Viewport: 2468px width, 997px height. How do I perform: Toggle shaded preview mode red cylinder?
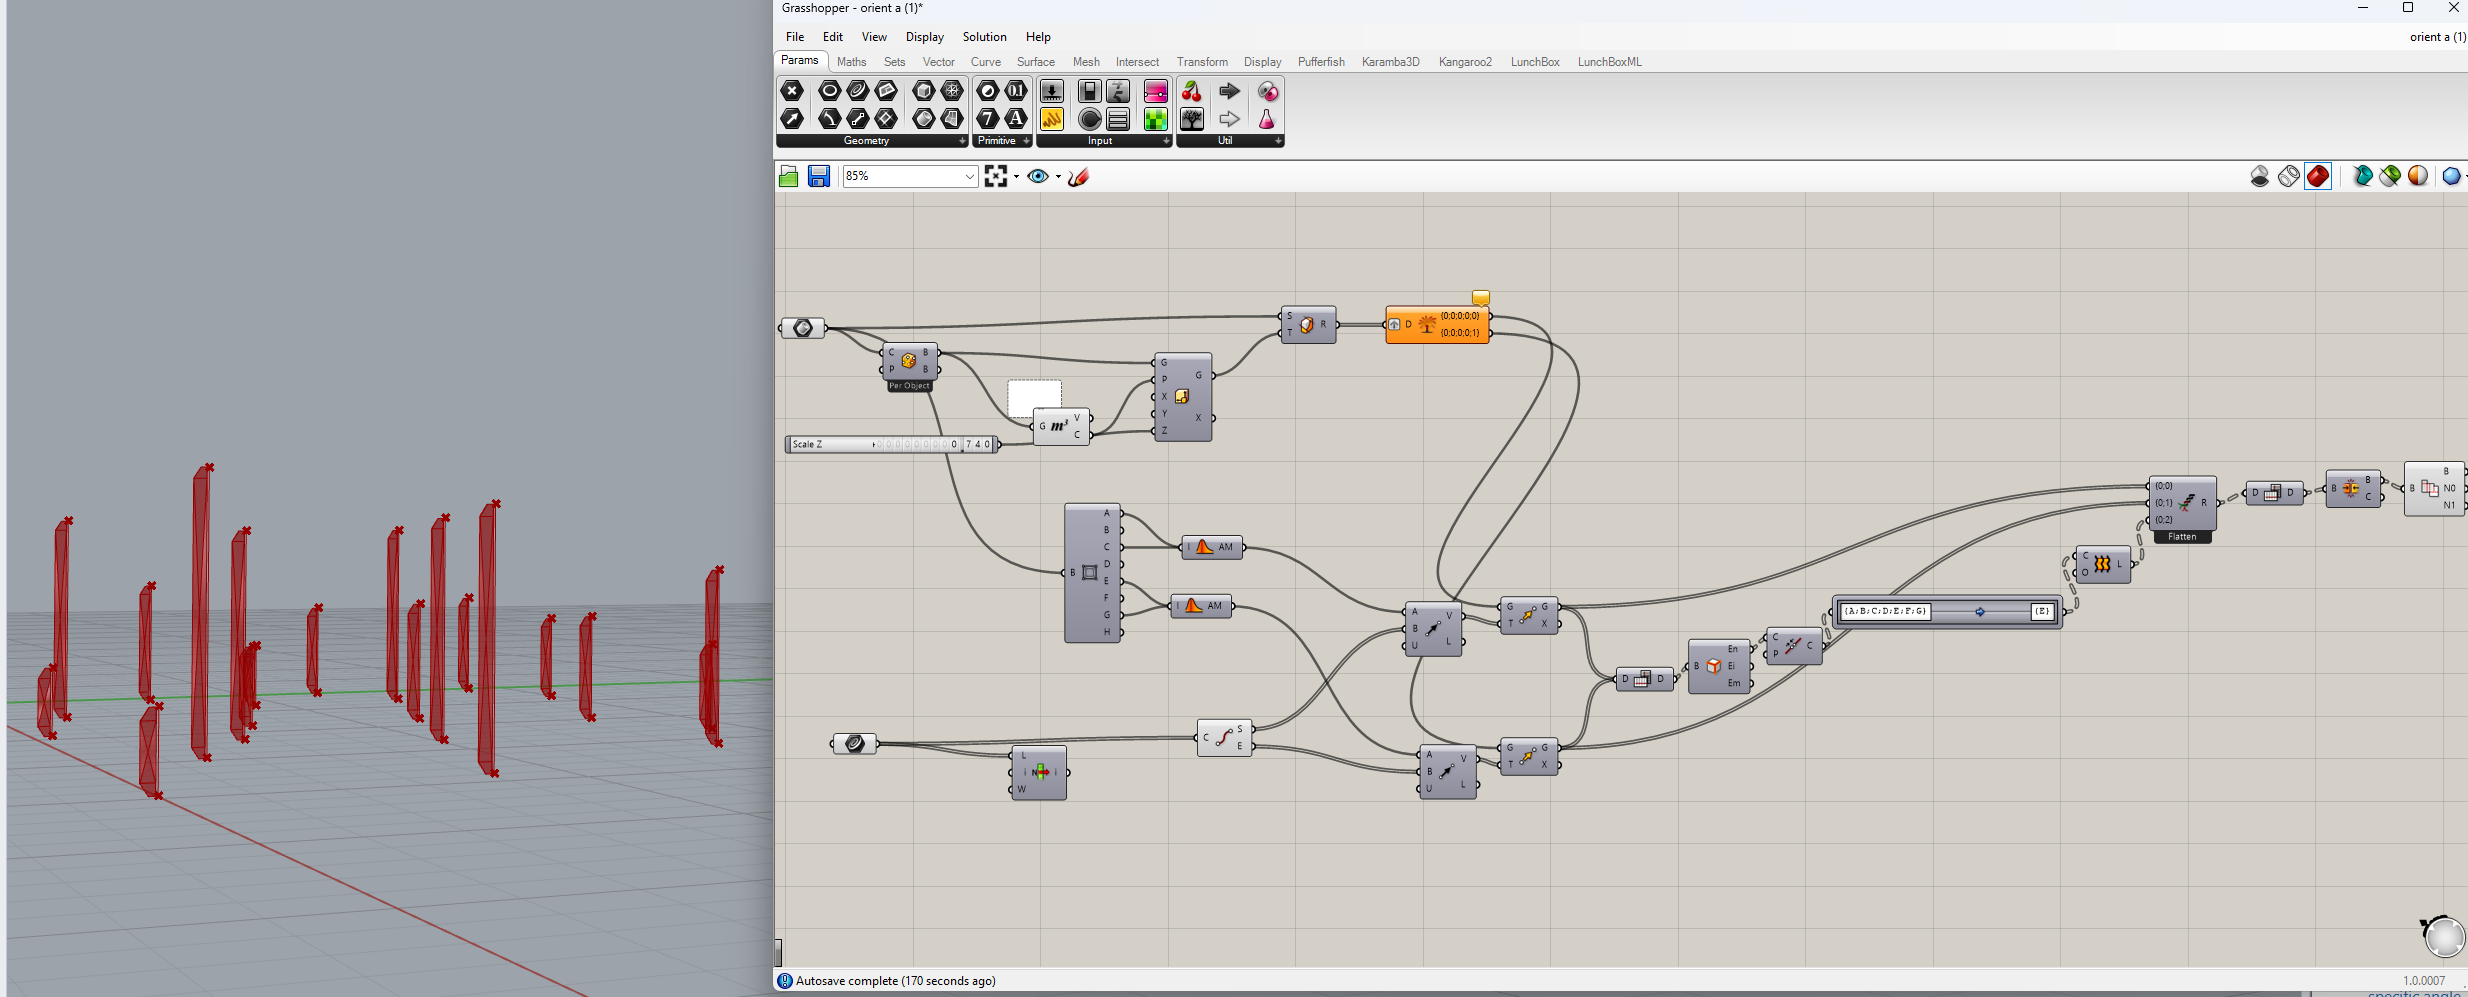pos(2318,177)
